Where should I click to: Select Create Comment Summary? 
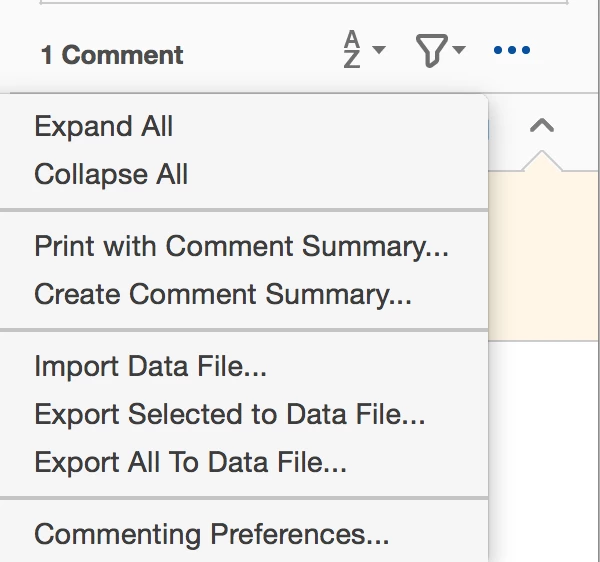pyautogui.click(x=223, y=294)
